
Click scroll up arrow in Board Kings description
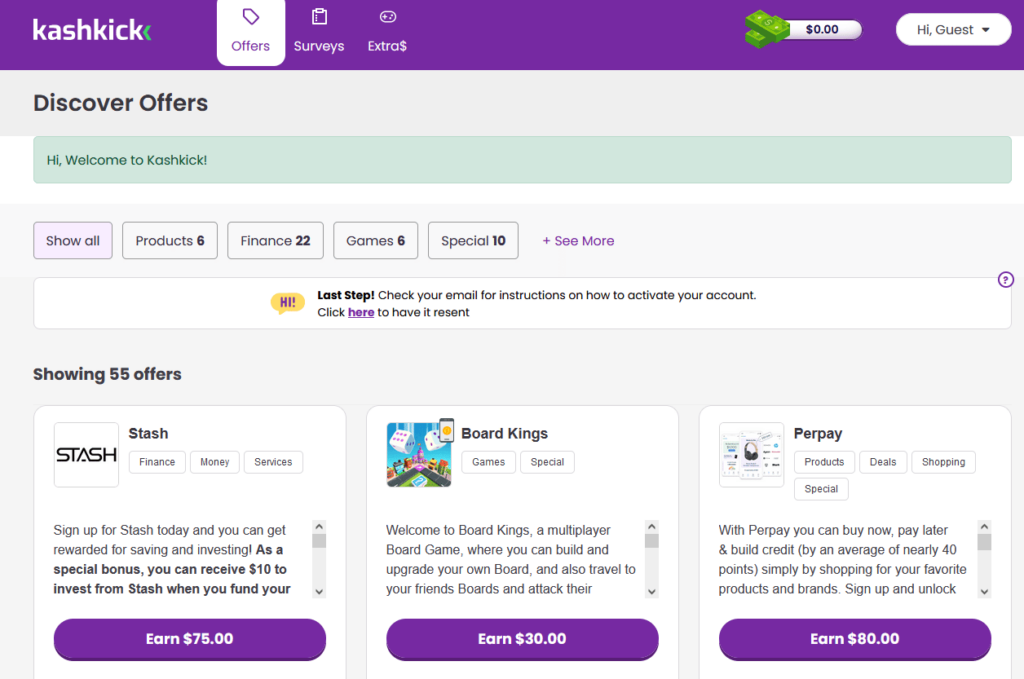652,526
